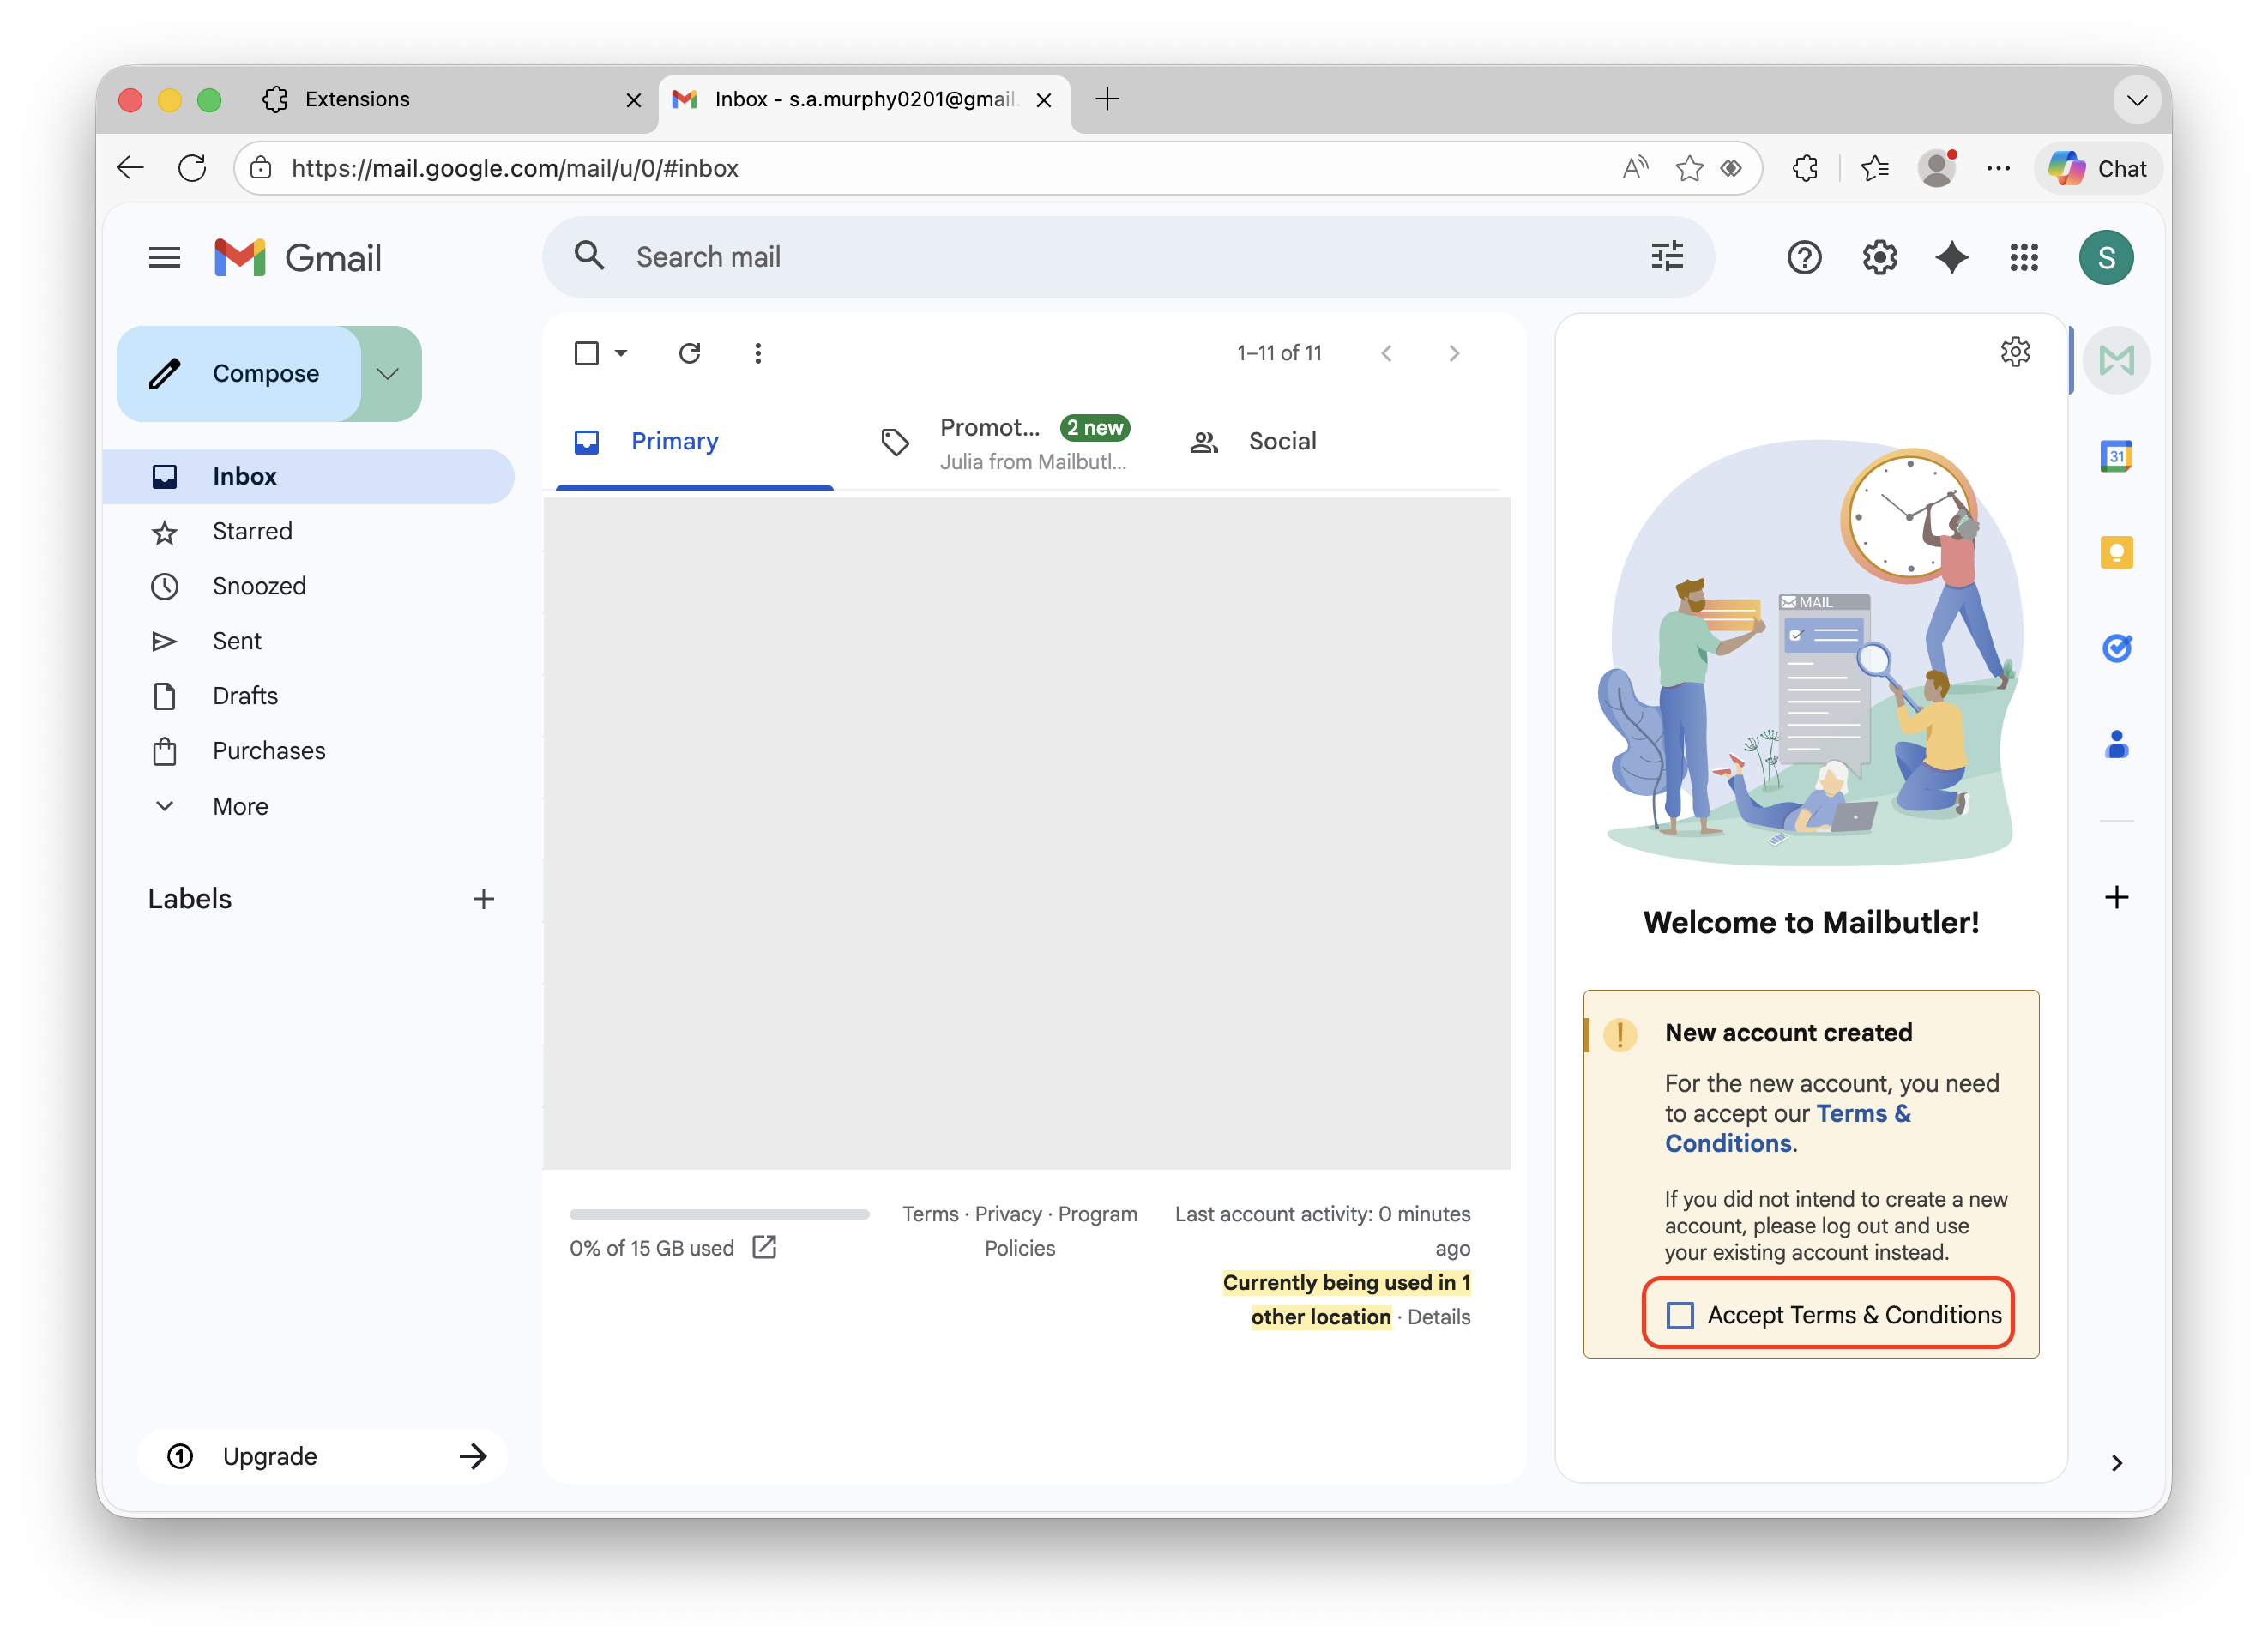Click the search magnifier icon

pos(589,256)
